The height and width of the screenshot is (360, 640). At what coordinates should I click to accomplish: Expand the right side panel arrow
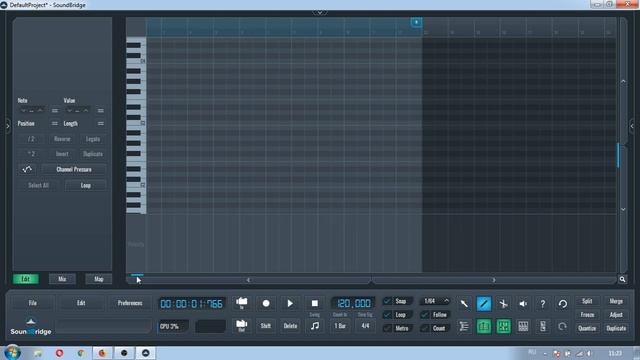(x=632, y=126)
